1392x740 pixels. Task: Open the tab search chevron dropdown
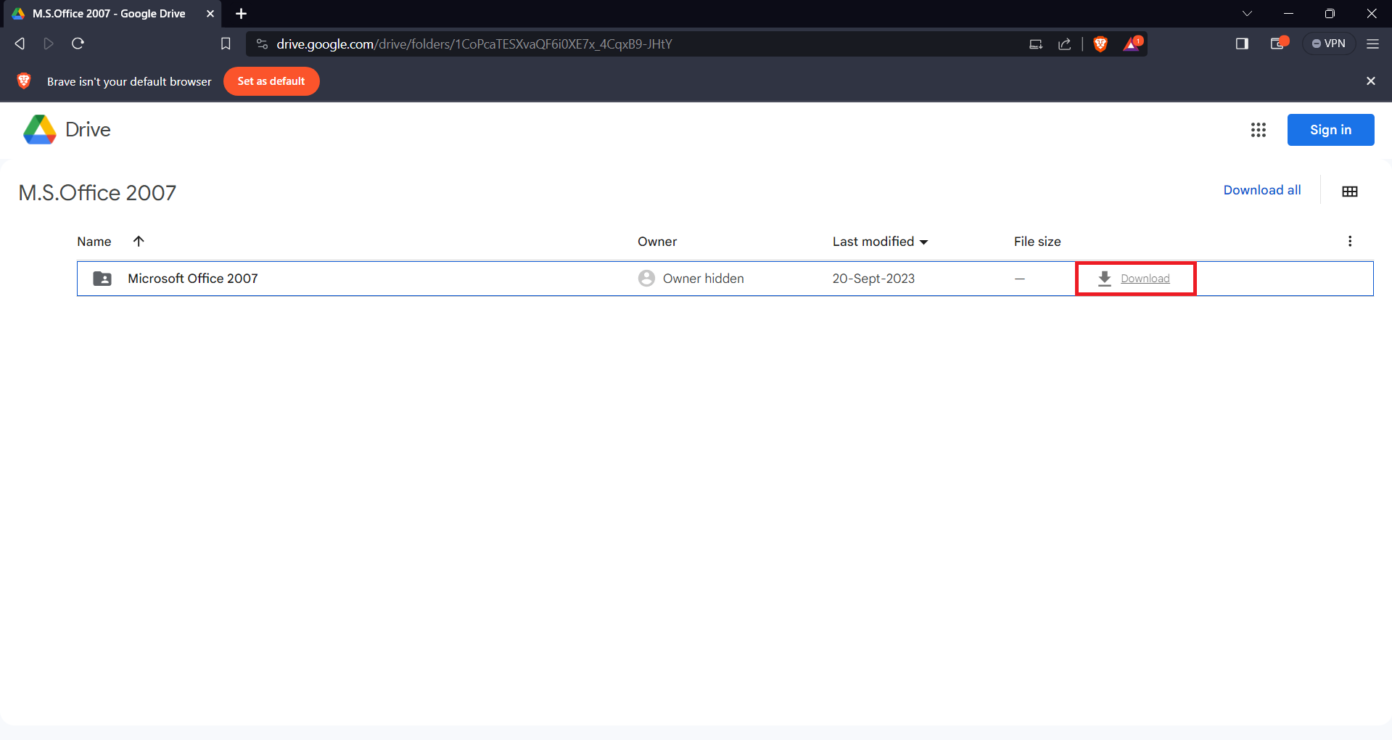[1247, 14]
